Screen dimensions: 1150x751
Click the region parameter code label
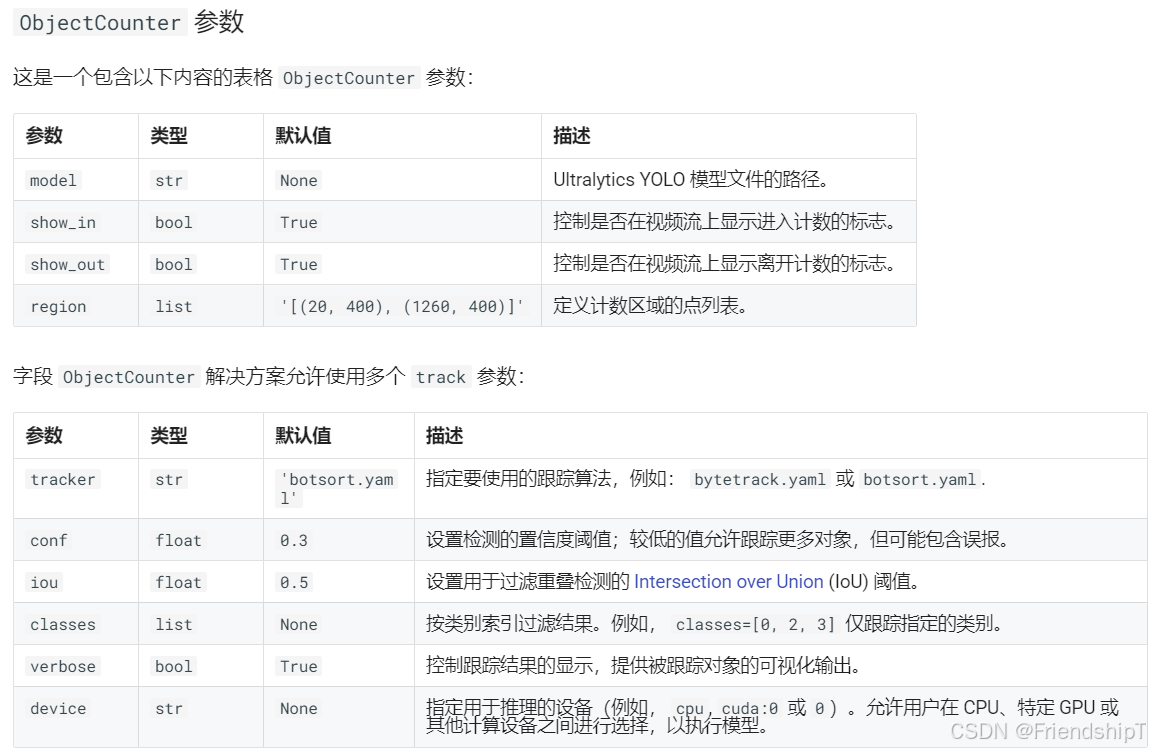pos(58,306)
